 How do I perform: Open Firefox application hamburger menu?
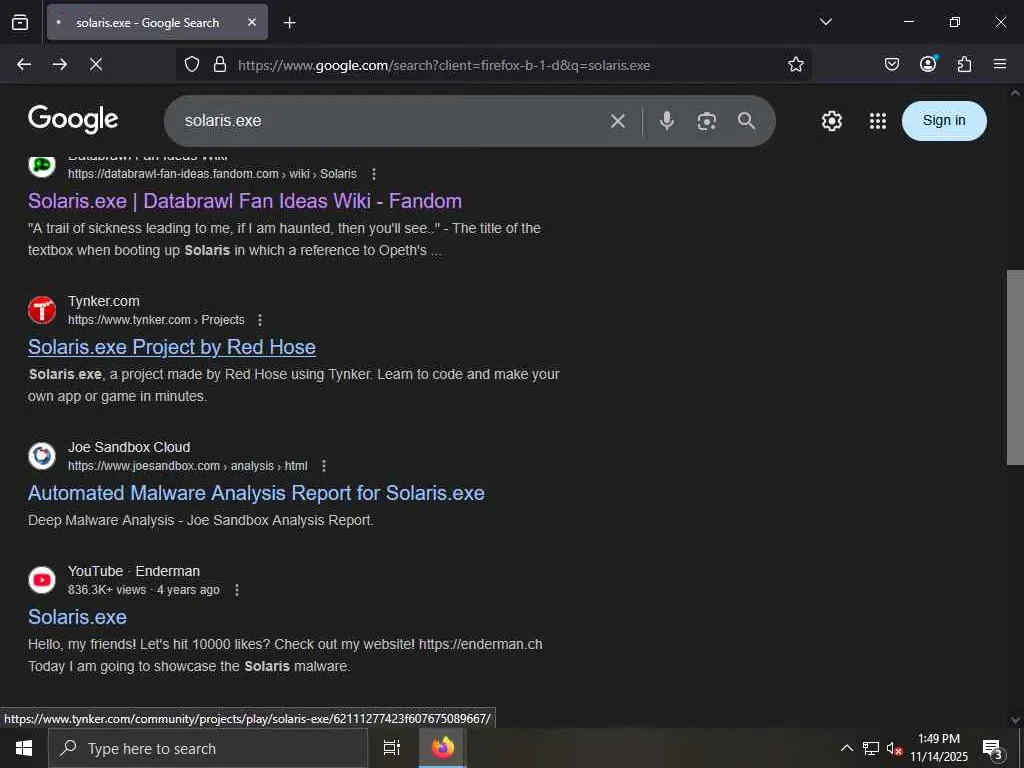click(1000, 64)
